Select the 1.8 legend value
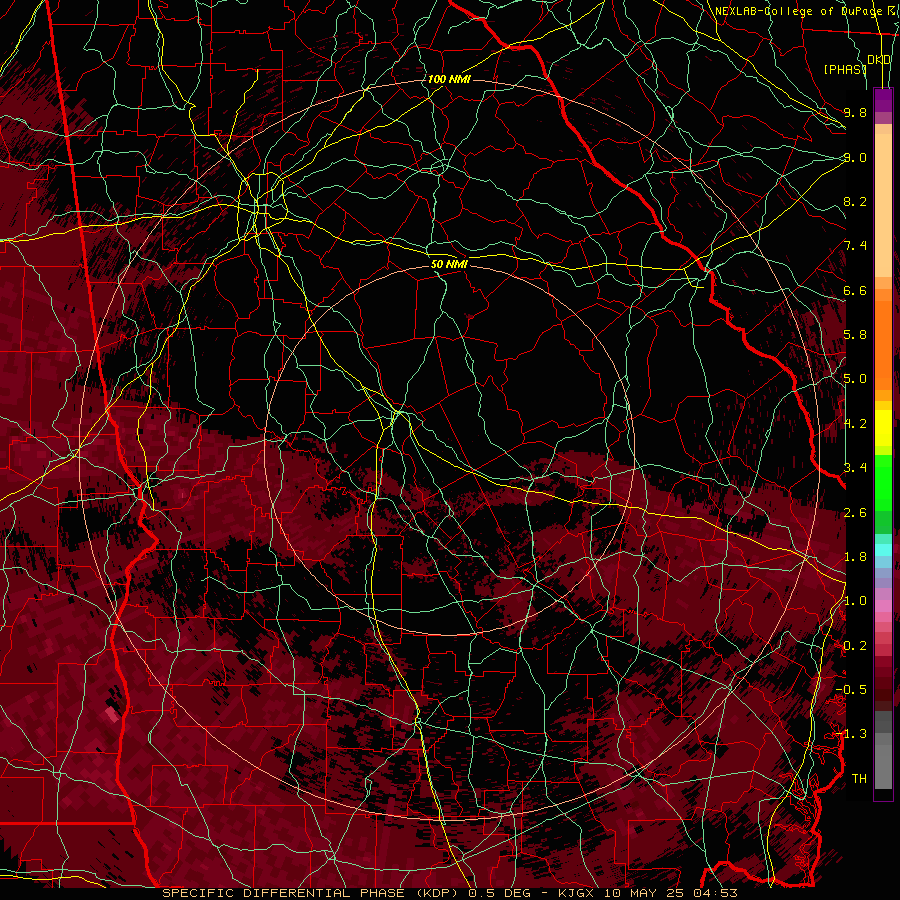Screen dimensions: 900x900 tap(855, 557)
